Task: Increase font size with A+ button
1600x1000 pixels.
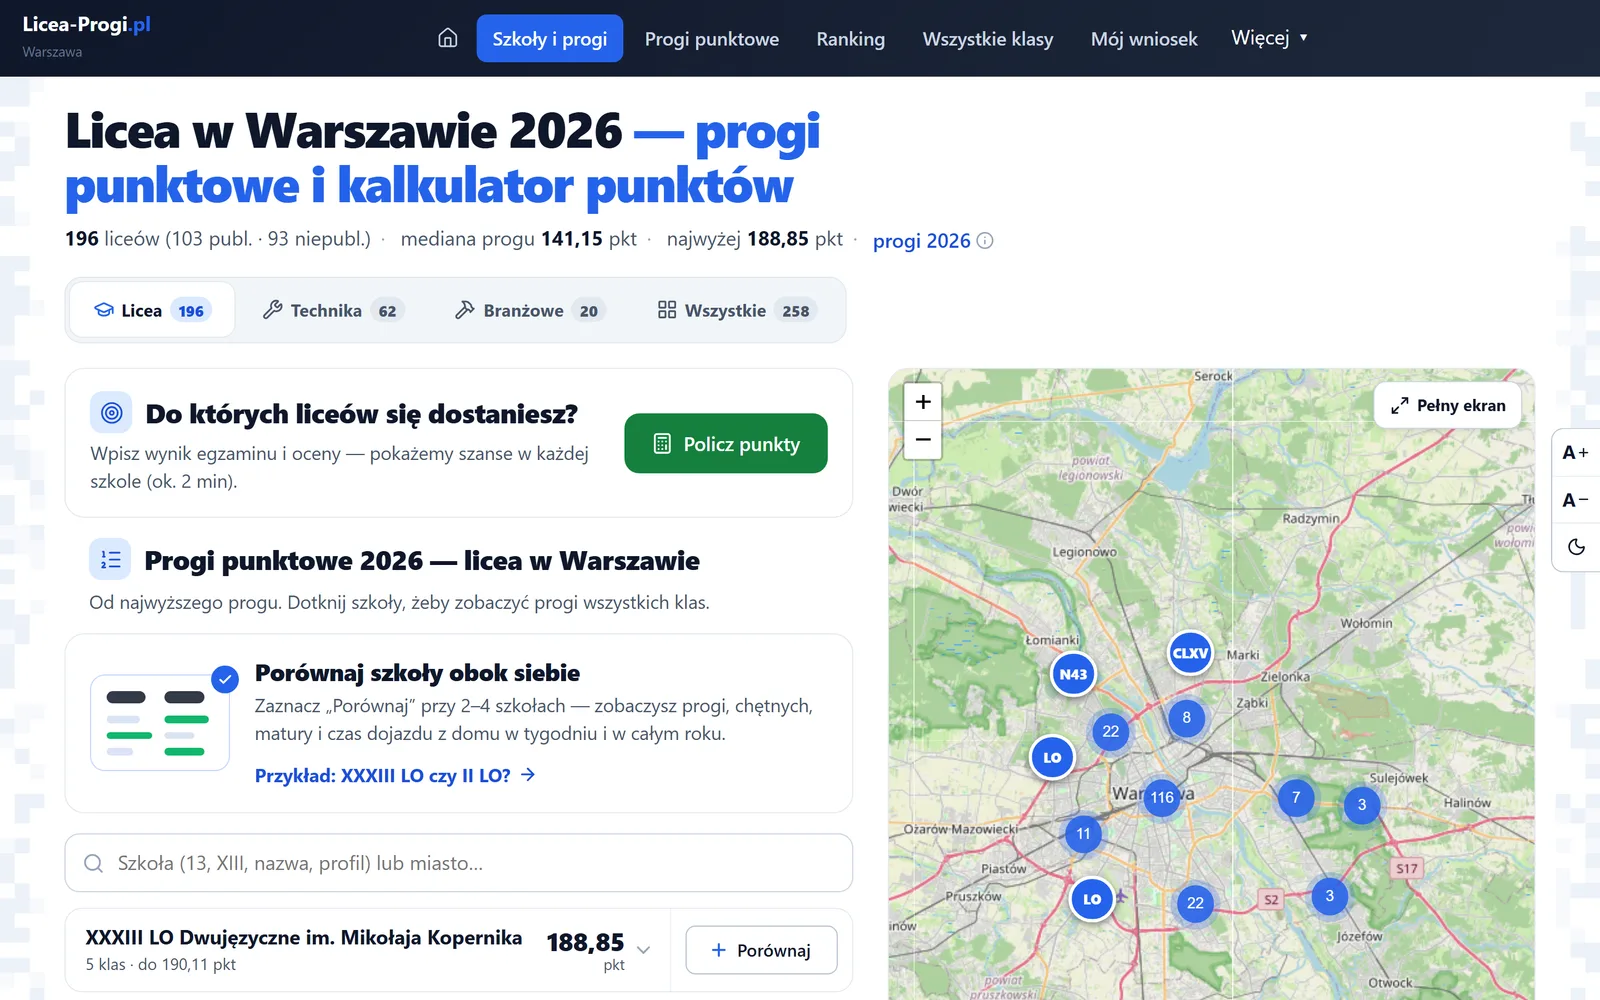Action: (x=1576, y=453)
